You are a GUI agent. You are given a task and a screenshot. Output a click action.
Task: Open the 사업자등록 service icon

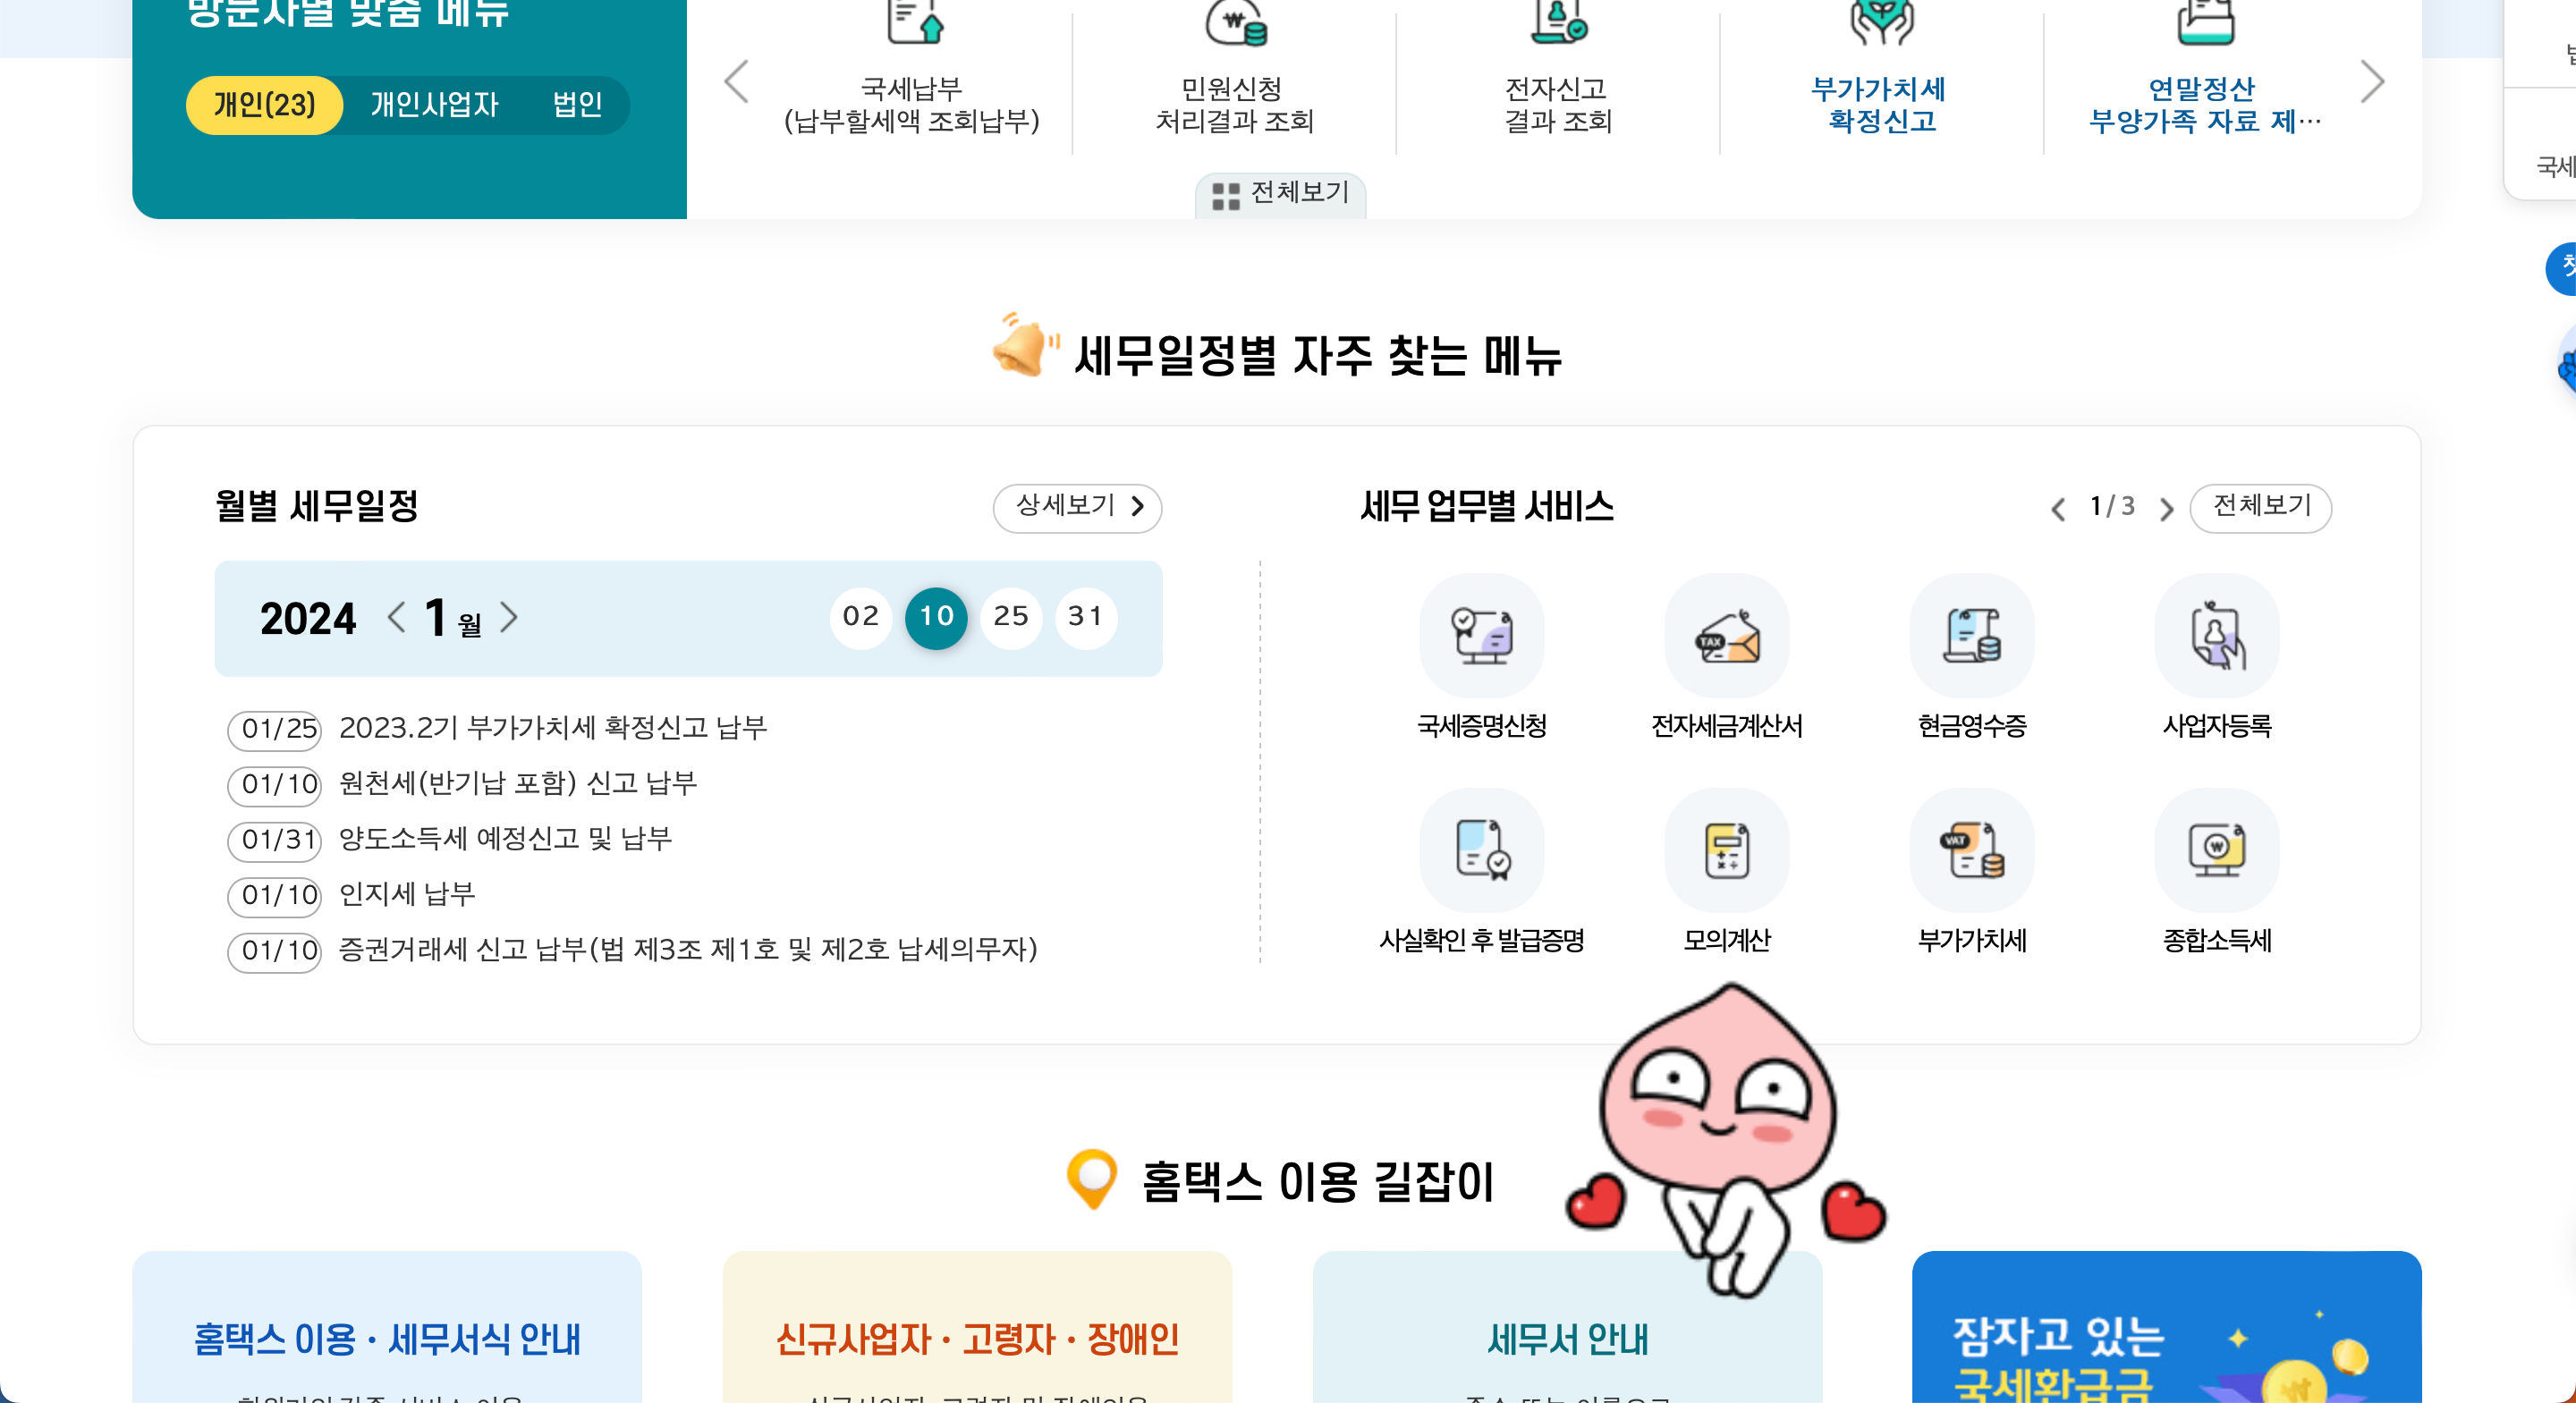(x=2216, y=636)
